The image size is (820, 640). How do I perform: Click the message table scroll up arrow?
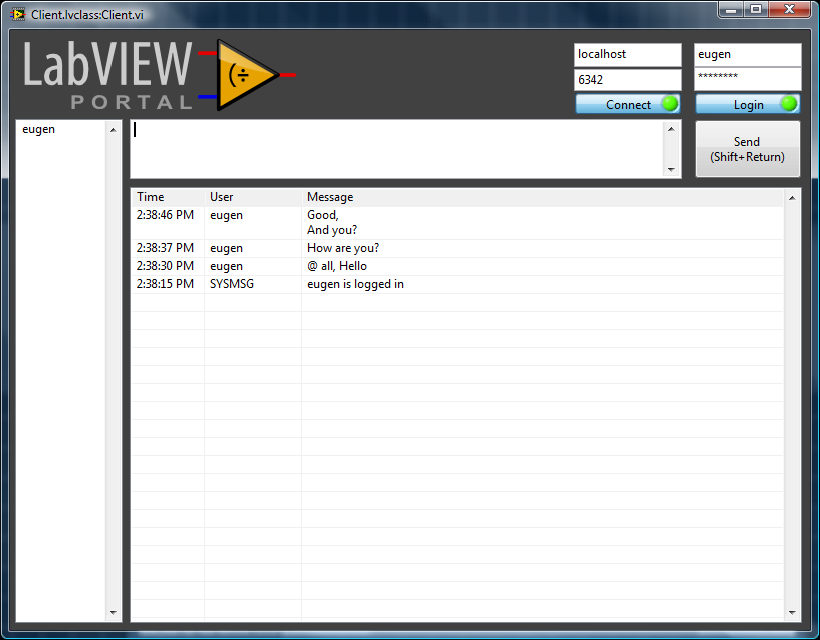pyautogui.click(x=792, y=198)
